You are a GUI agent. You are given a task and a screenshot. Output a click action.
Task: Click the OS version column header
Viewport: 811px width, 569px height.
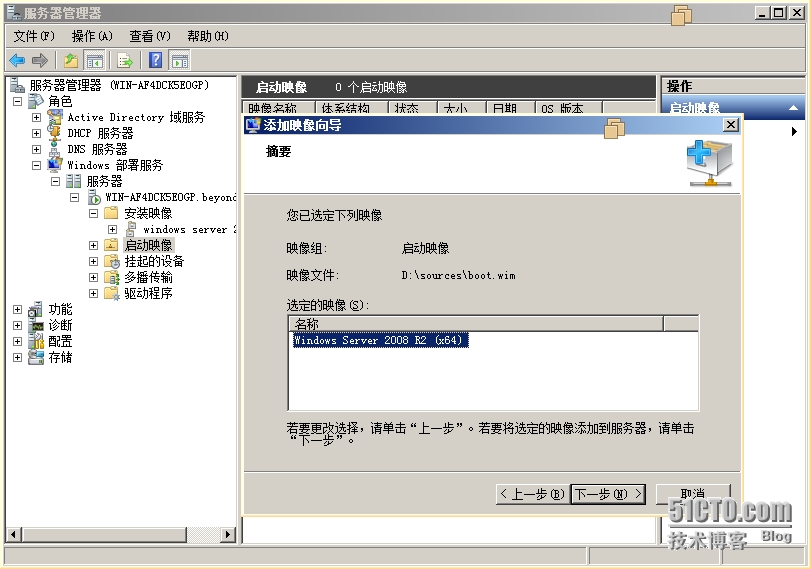click(568, 108)
